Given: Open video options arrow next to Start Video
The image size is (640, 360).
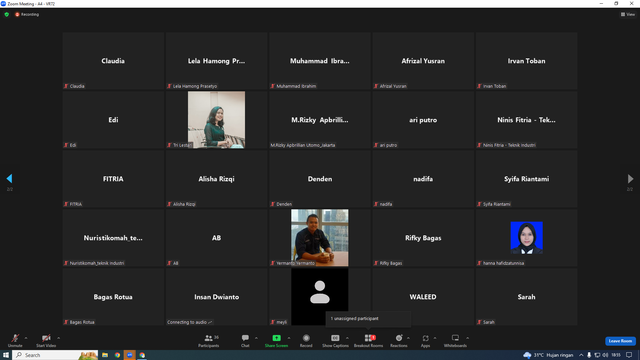Looking at the screenshot, I should click(58, 338).
